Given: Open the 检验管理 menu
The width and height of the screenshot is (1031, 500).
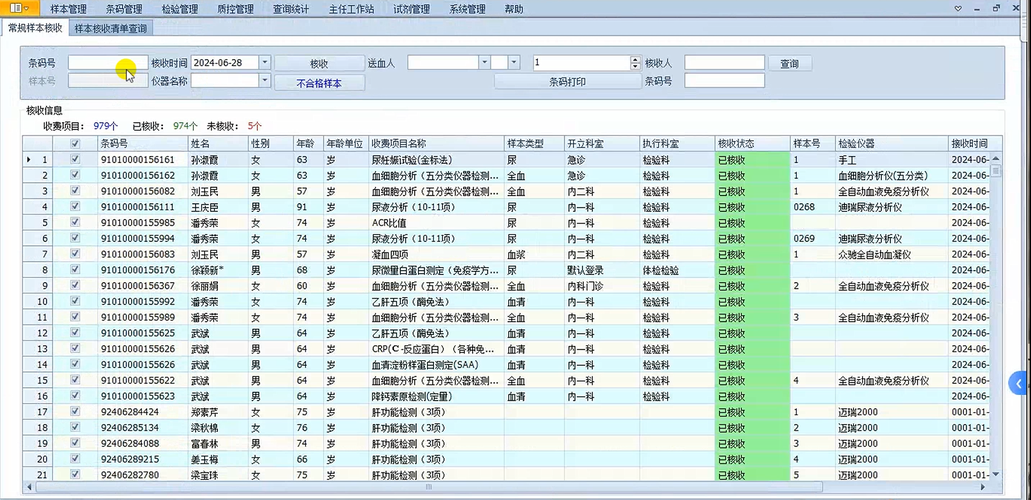Looking at the screenshot, I should tap(180, 9).
